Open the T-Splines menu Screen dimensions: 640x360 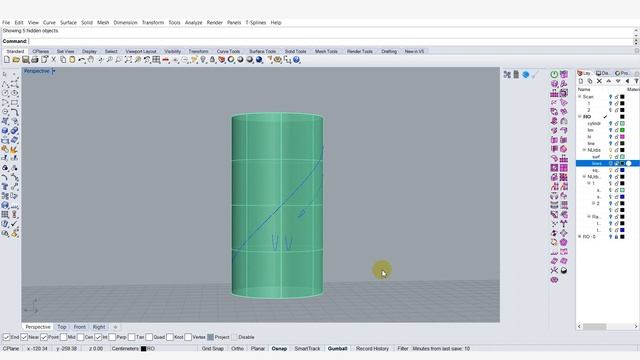click(256, 22)
